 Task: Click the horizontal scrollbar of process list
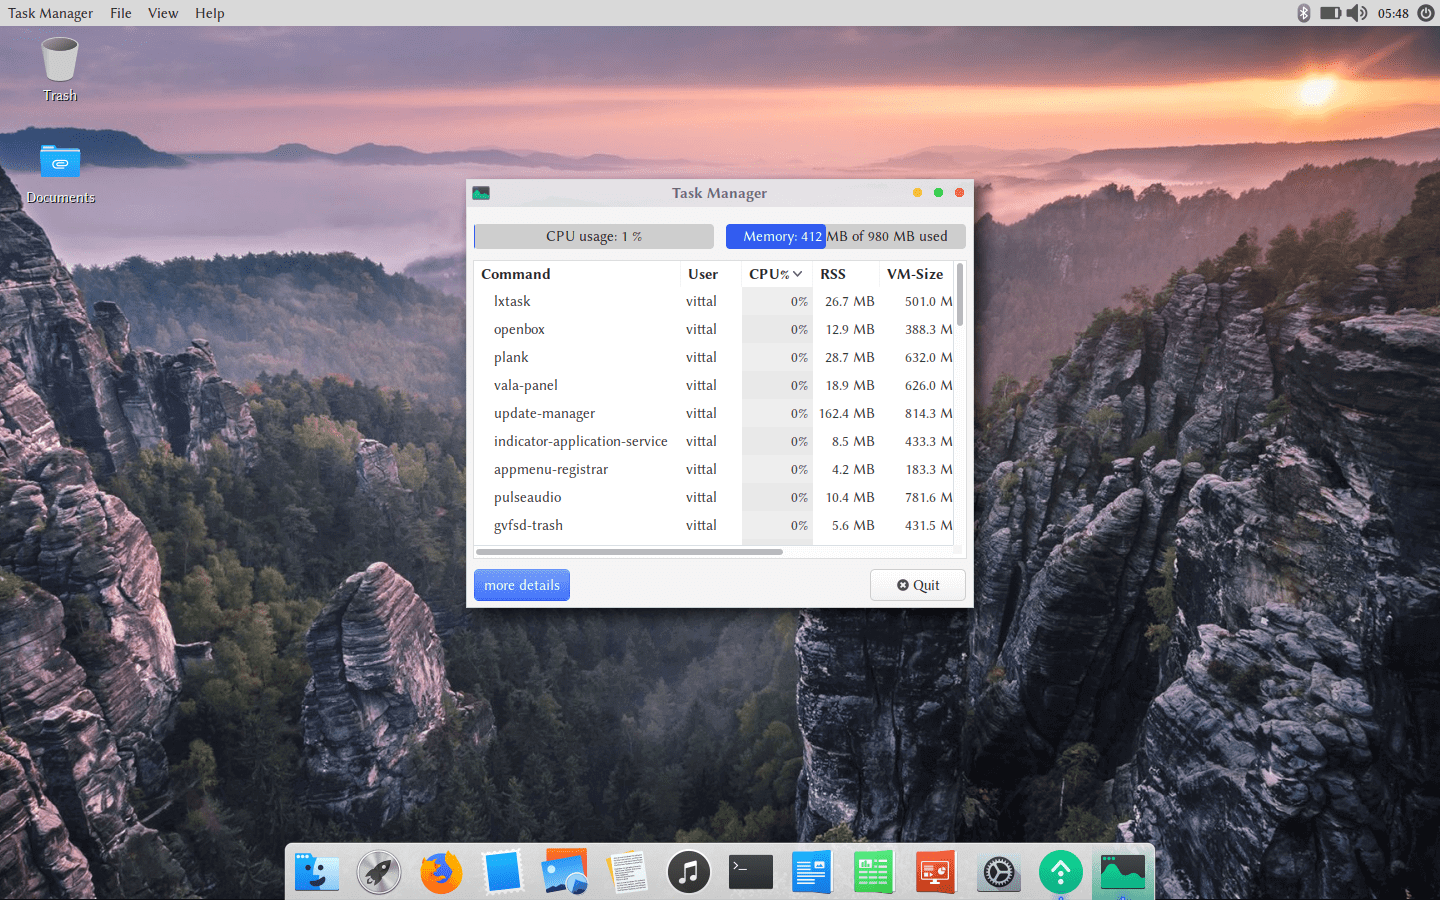pos(629,551)
